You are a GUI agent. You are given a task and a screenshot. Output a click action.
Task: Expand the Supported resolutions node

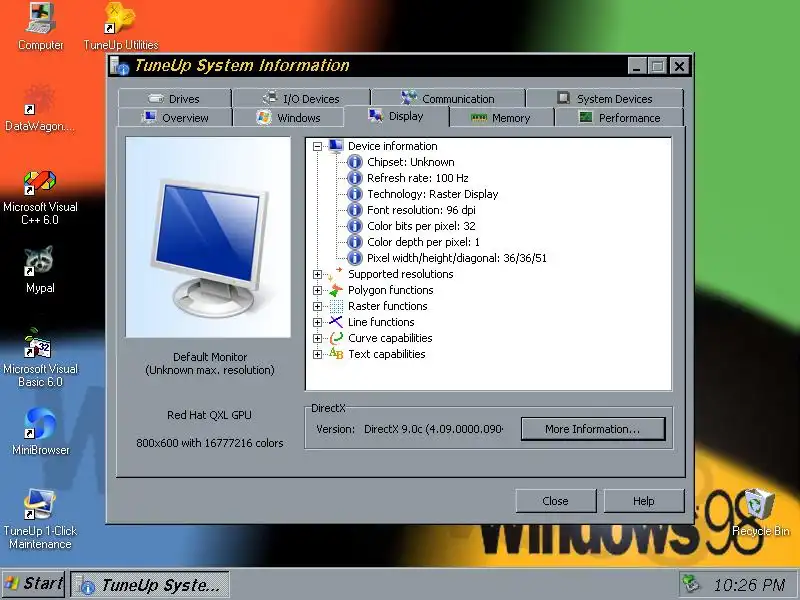[x=317, y=274]
